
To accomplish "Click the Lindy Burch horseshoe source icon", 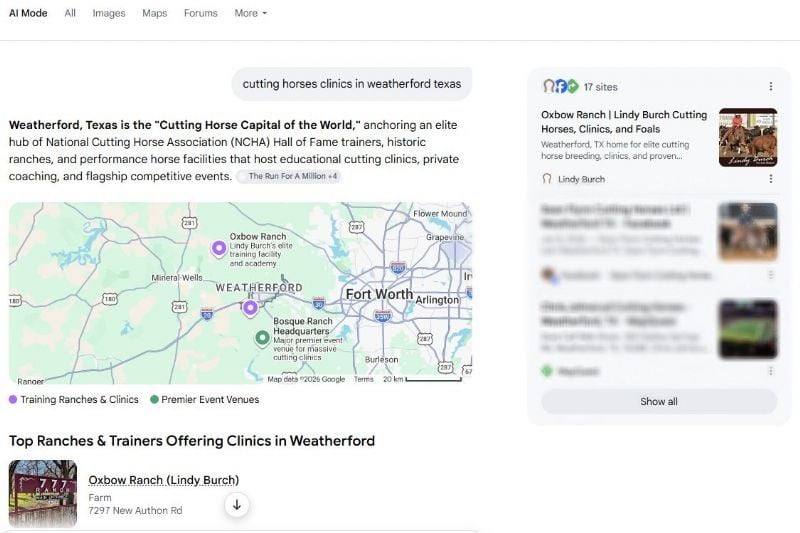I will pyautogui.click(x=546, y=179).
